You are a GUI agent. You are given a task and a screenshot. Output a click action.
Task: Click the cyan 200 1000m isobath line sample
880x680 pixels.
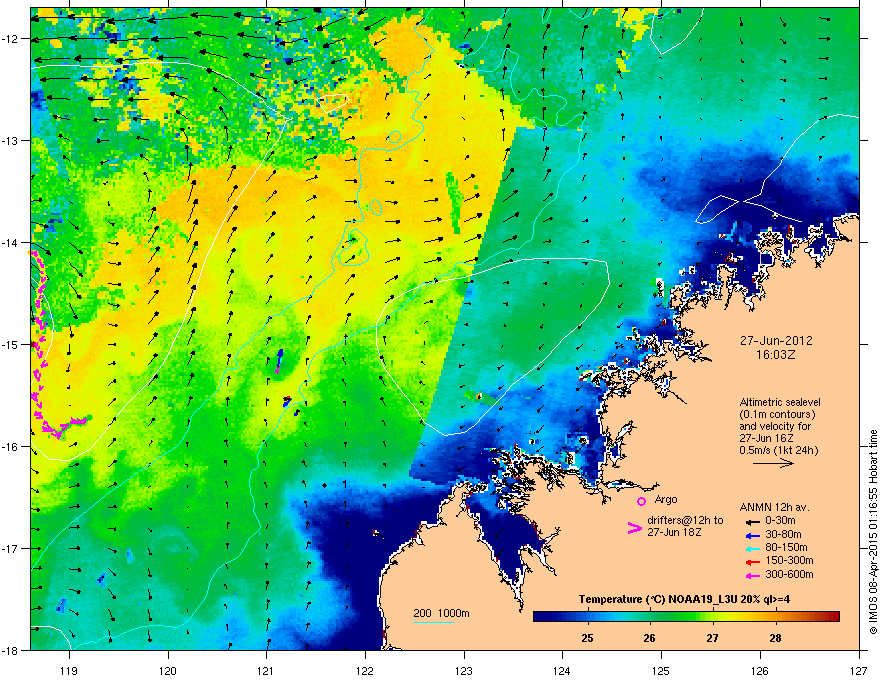pos(434,623)
